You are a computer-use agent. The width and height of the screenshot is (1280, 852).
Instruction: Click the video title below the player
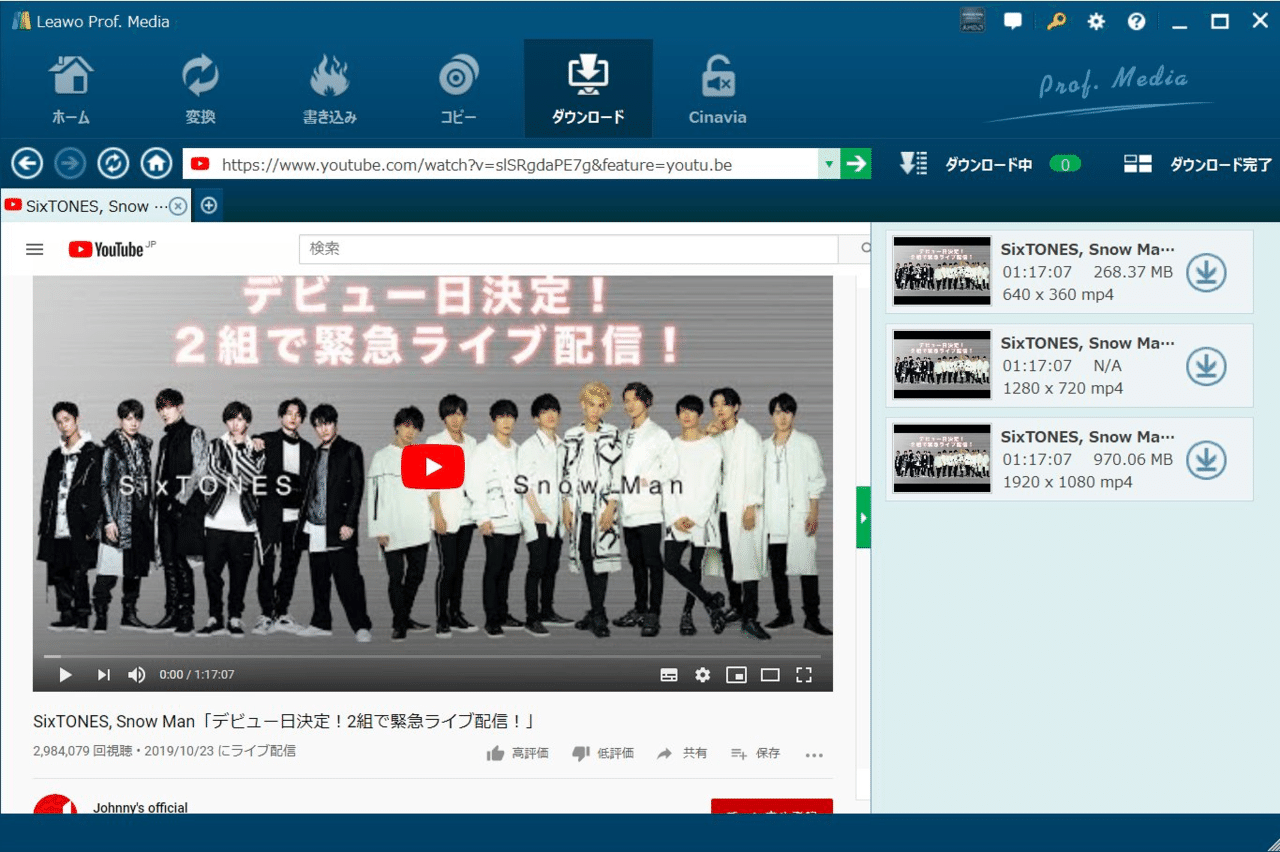coord(286,721)
